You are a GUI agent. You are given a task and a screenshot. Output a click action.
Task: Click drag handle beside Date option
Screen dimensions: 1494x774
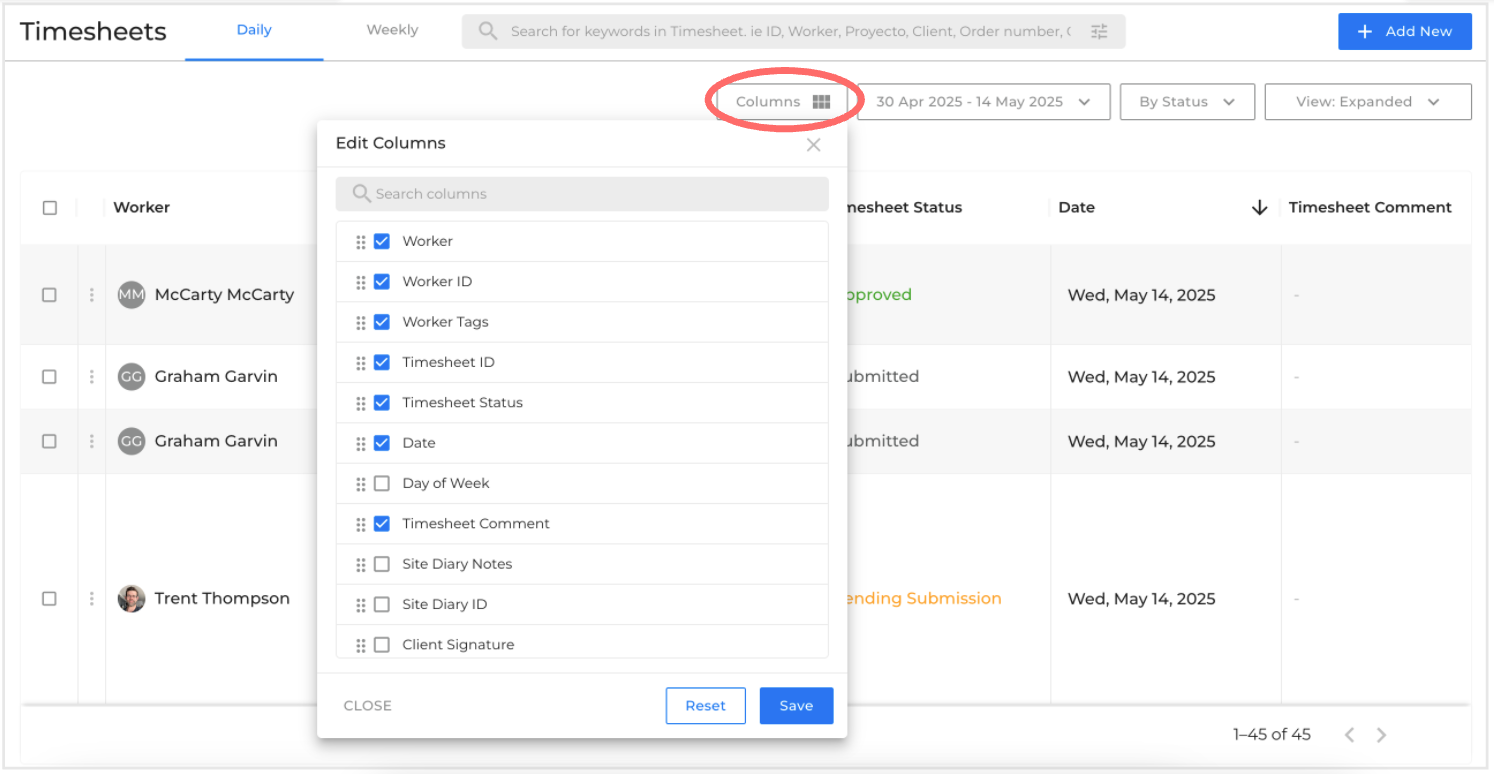point(360,443)
